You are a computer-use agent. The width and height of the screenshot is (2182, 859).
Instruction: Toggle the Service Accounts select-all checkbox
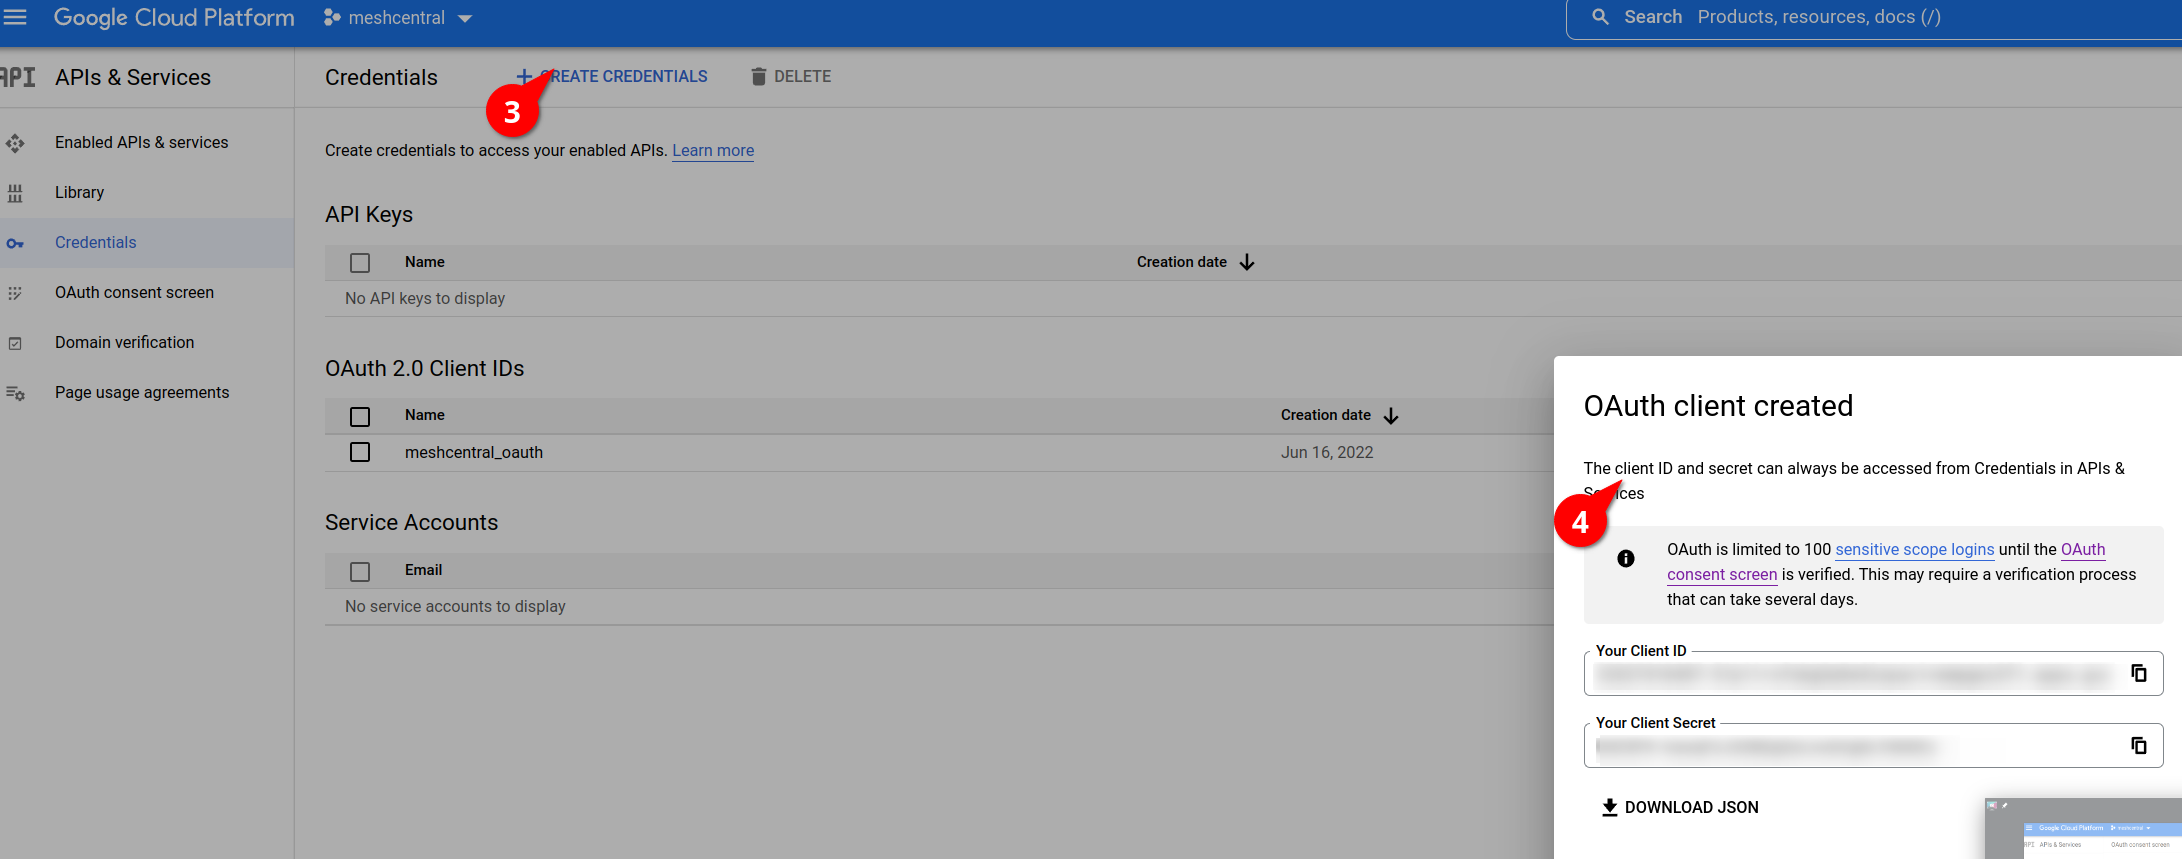tap(360, 571)
